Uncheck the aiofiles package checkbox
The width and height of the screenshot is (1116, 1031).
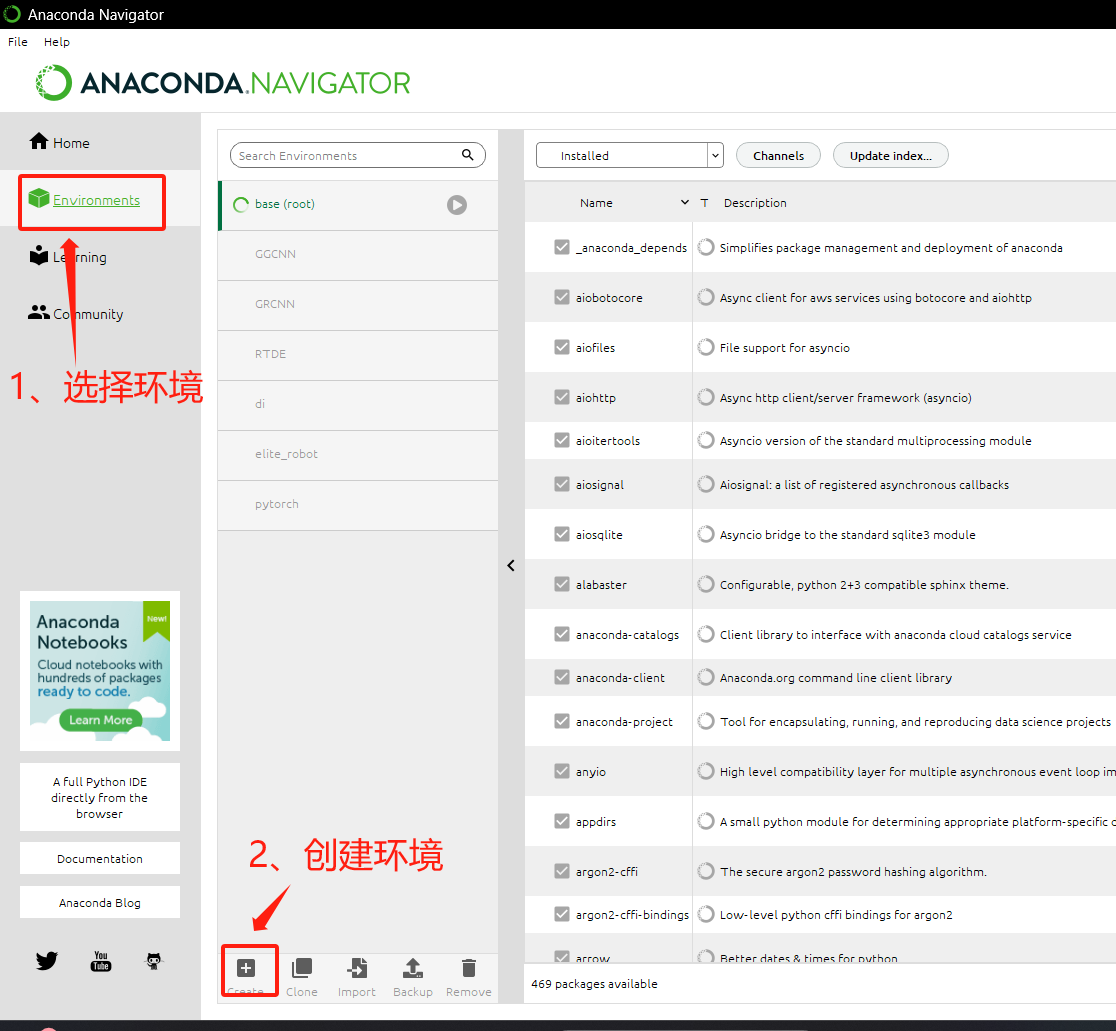562,347
